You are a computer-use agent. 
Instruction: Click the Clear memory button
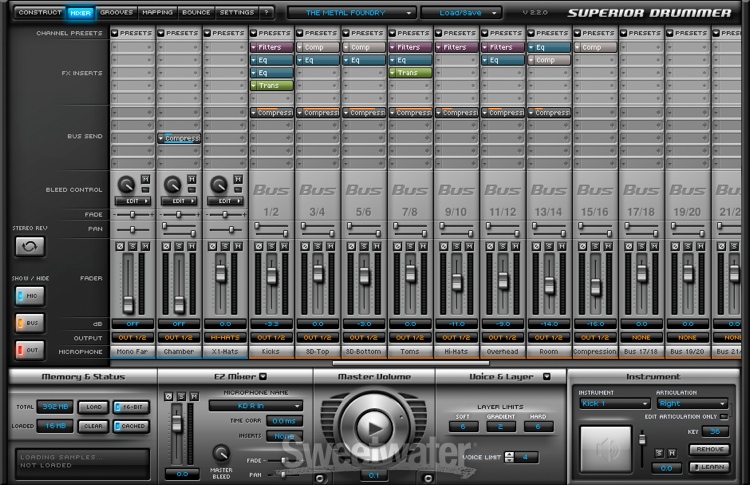point(93,425)
